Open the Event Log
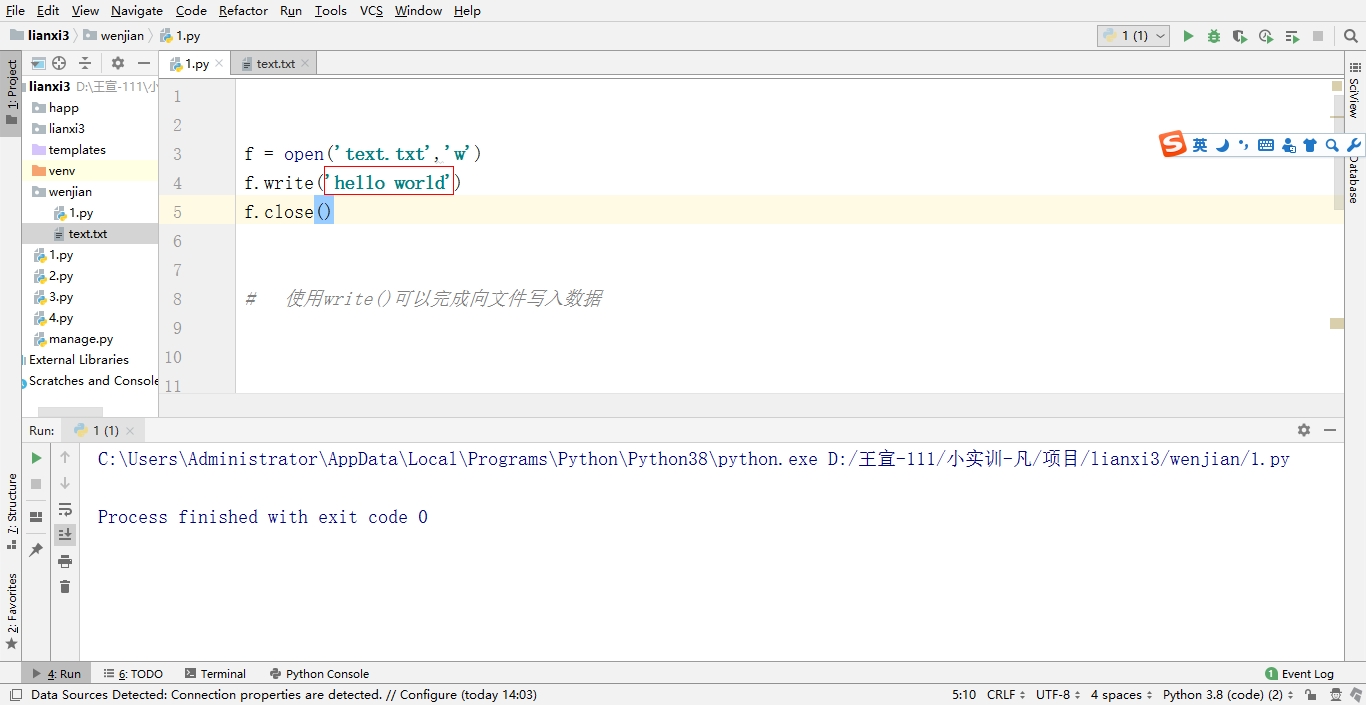Image resolution: width=1366 pixels, height=705 pixels. 1299,674
